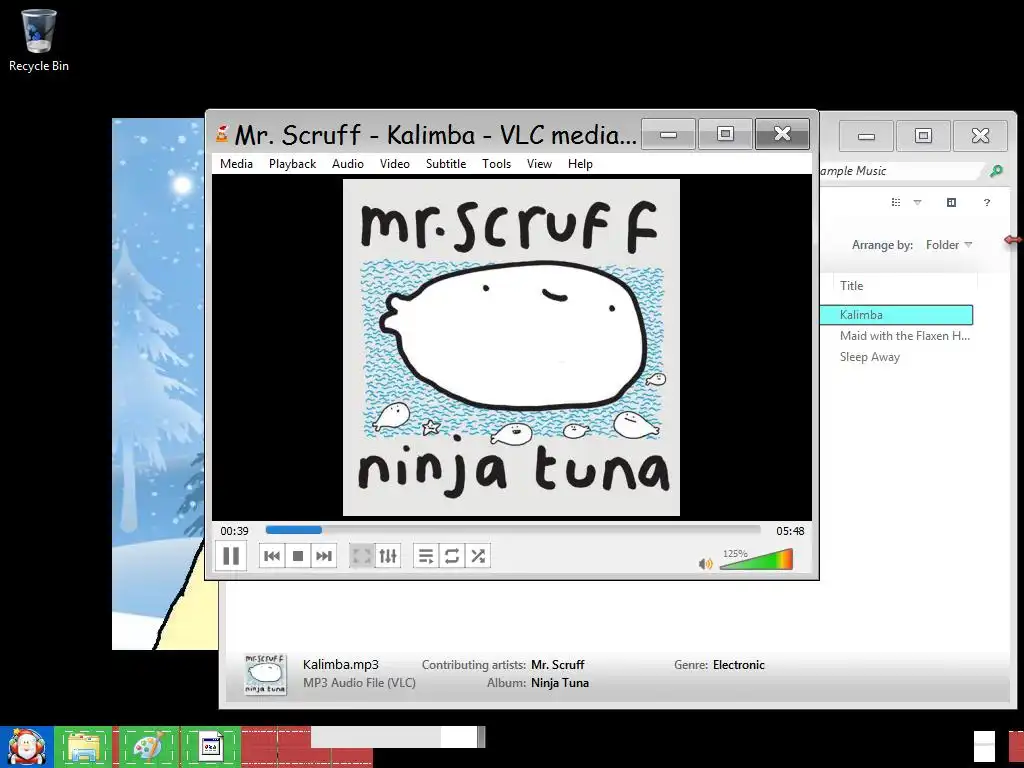The image size is (1024, 768).
Task: Stop playback in VLC
Action: [298, 556]
